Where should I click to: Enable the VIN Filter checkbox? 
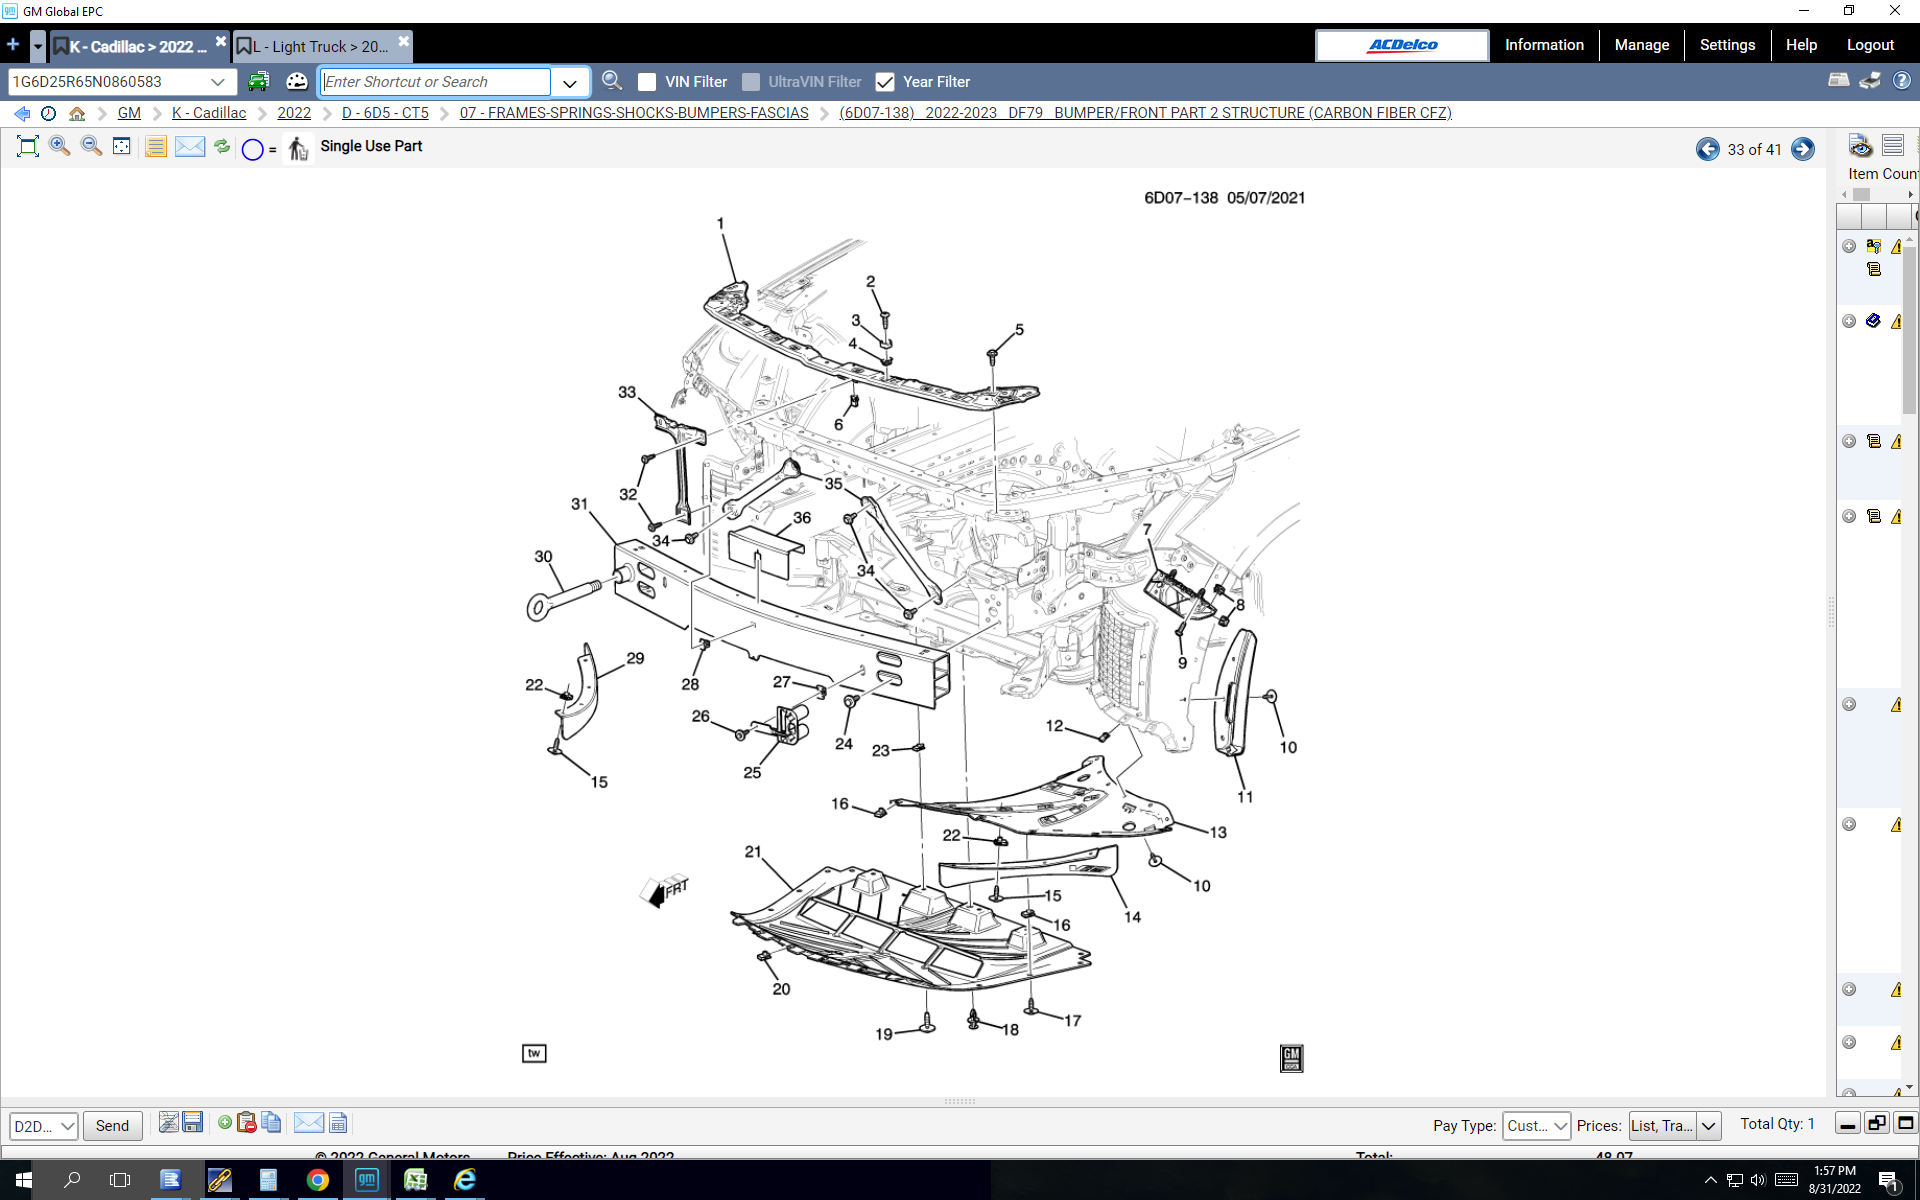click(647, 82)
